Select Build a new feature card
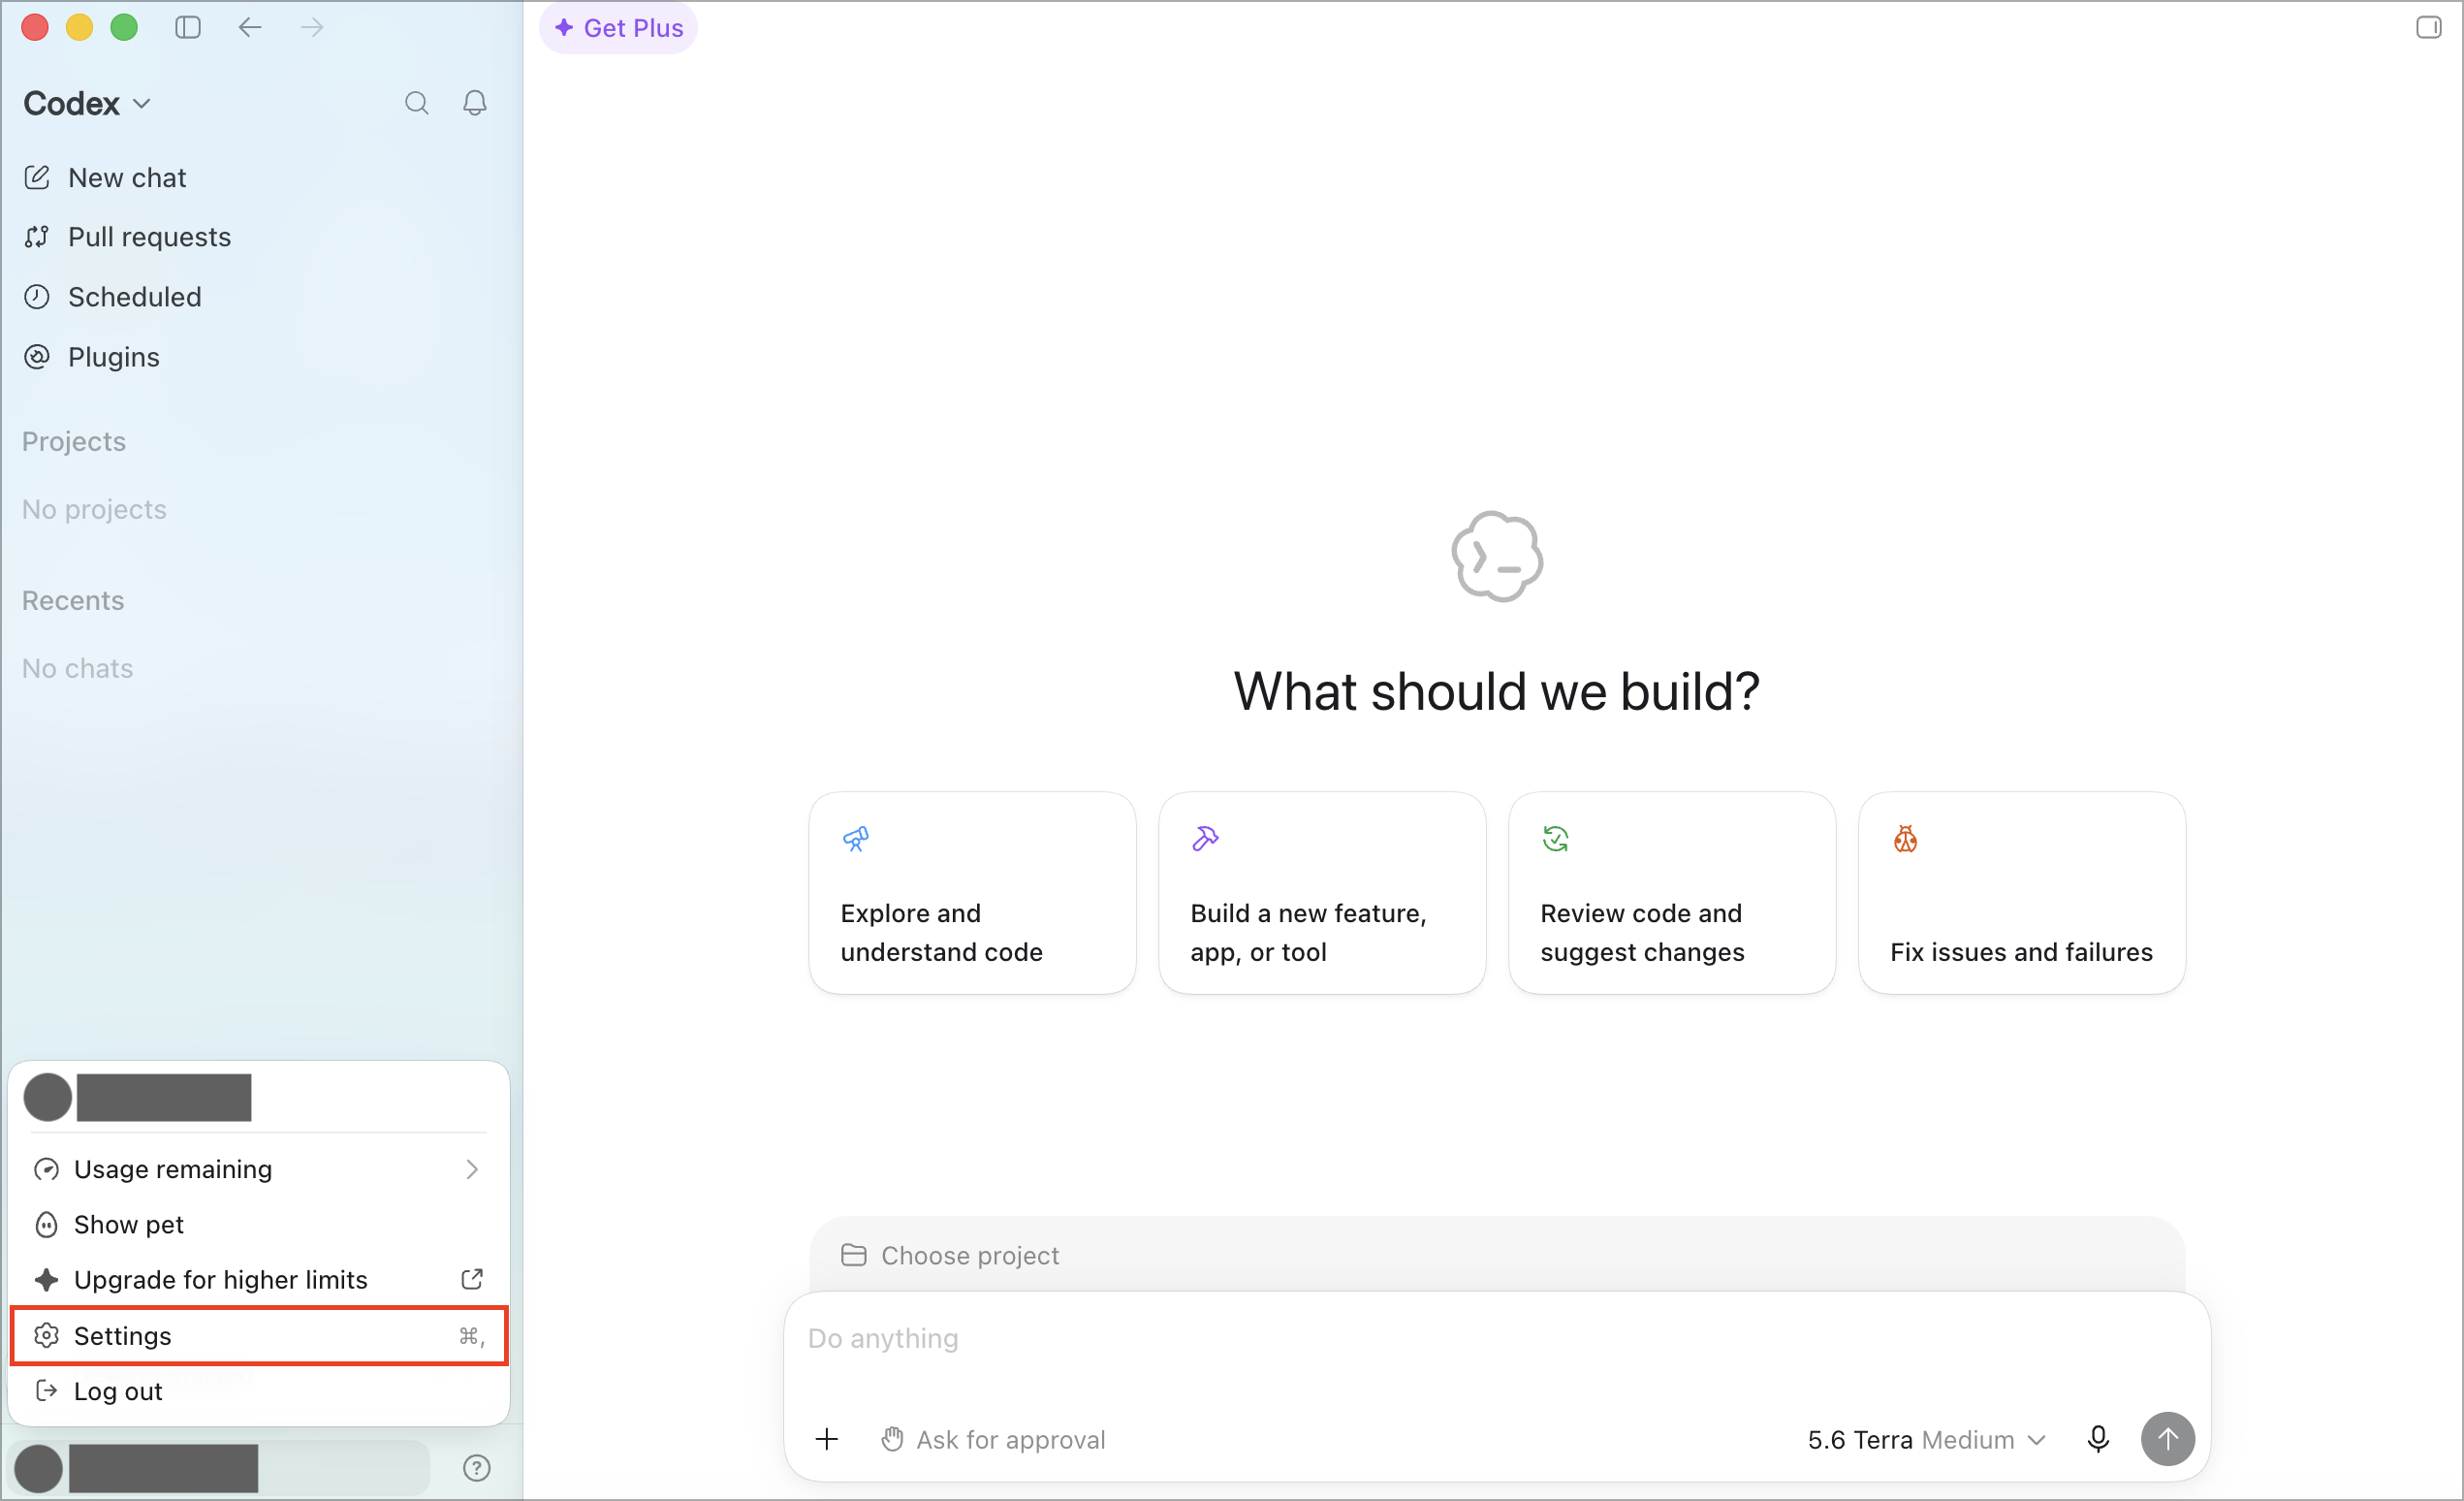The image size is (2464, 1501). 1322,893
